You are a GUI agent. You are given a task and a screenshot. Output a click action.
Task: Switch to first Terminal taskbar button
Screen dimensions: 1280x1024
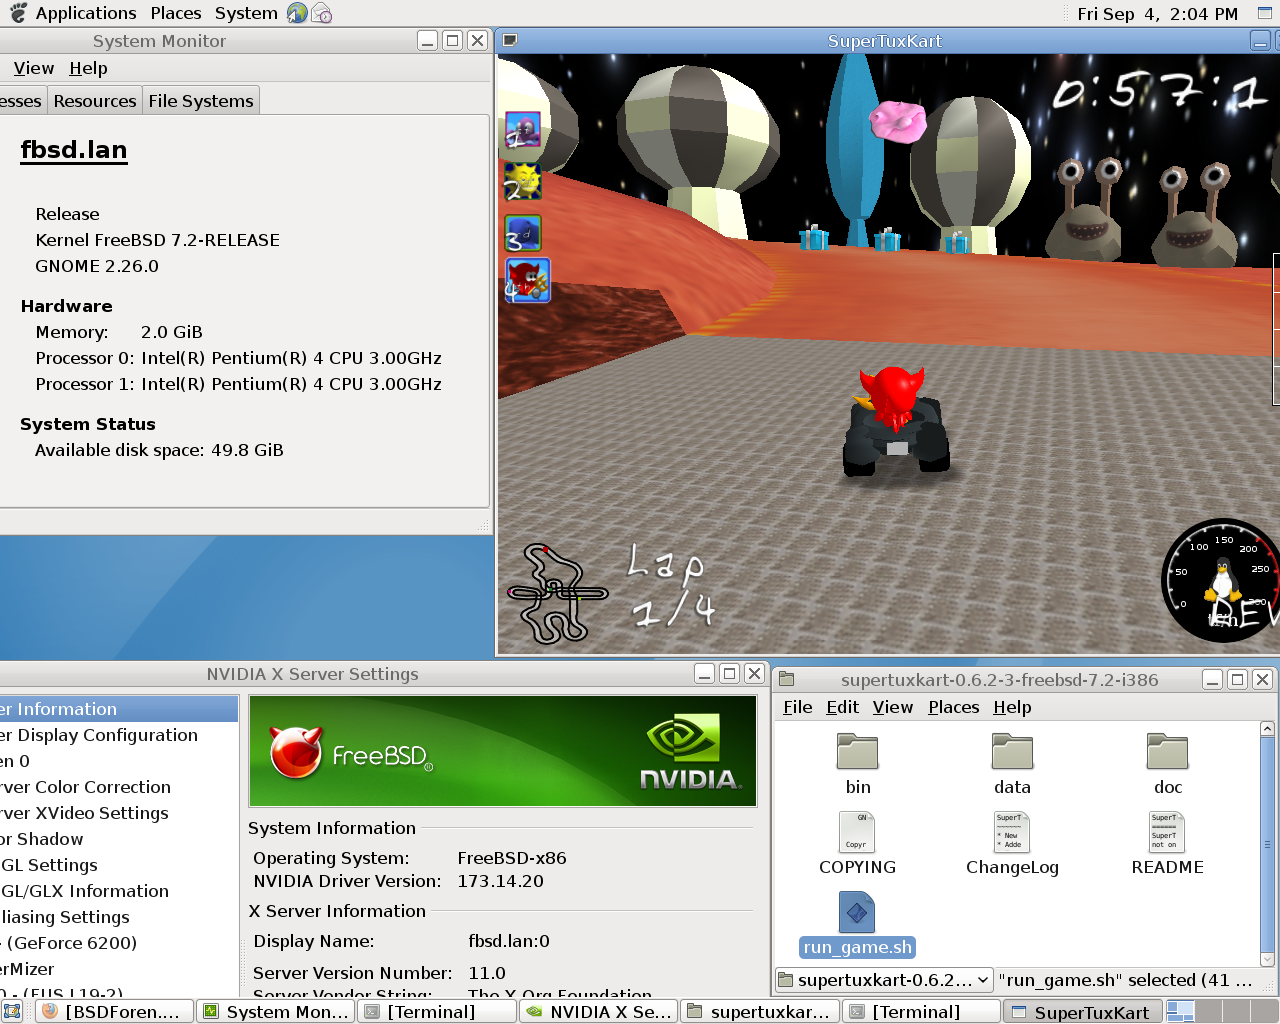pyautogui.click(x=438, y=1012)
